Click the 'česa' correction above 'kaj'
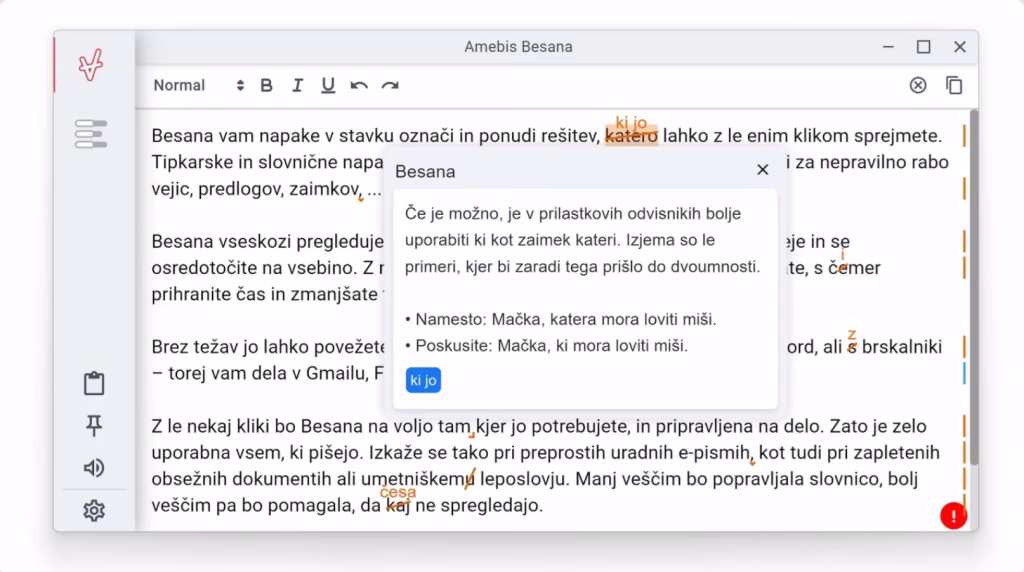The height and width of the screenshot is (572, 1024). click(x=397, y=491)
